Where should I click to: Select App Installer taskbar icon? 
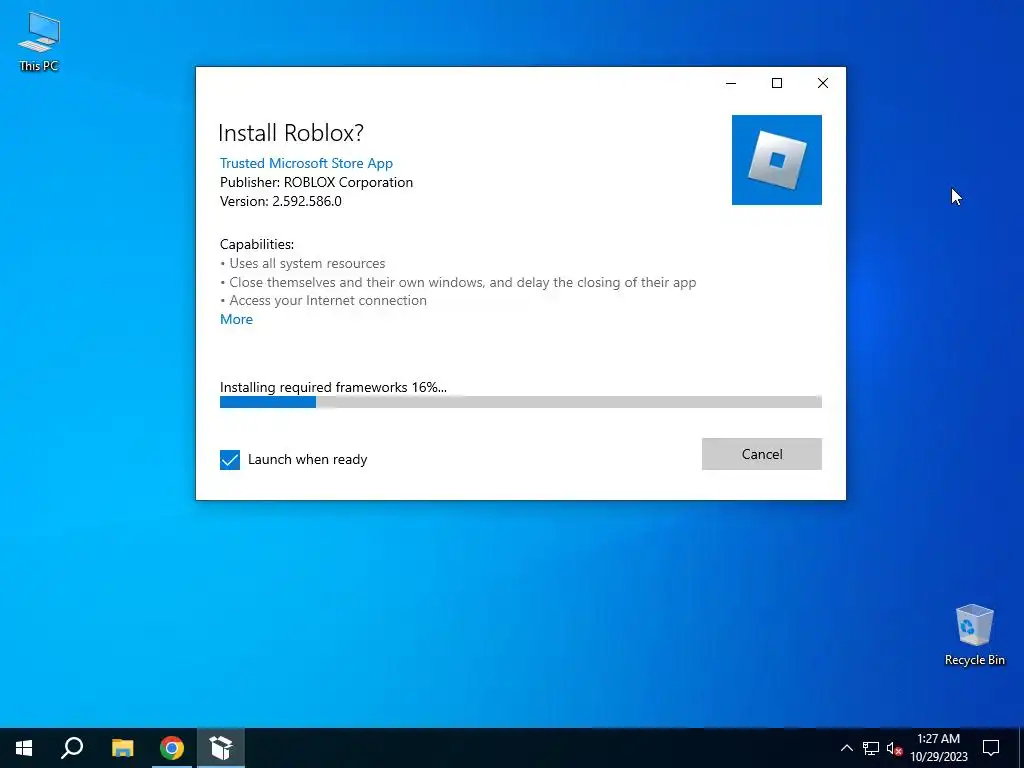221,748
